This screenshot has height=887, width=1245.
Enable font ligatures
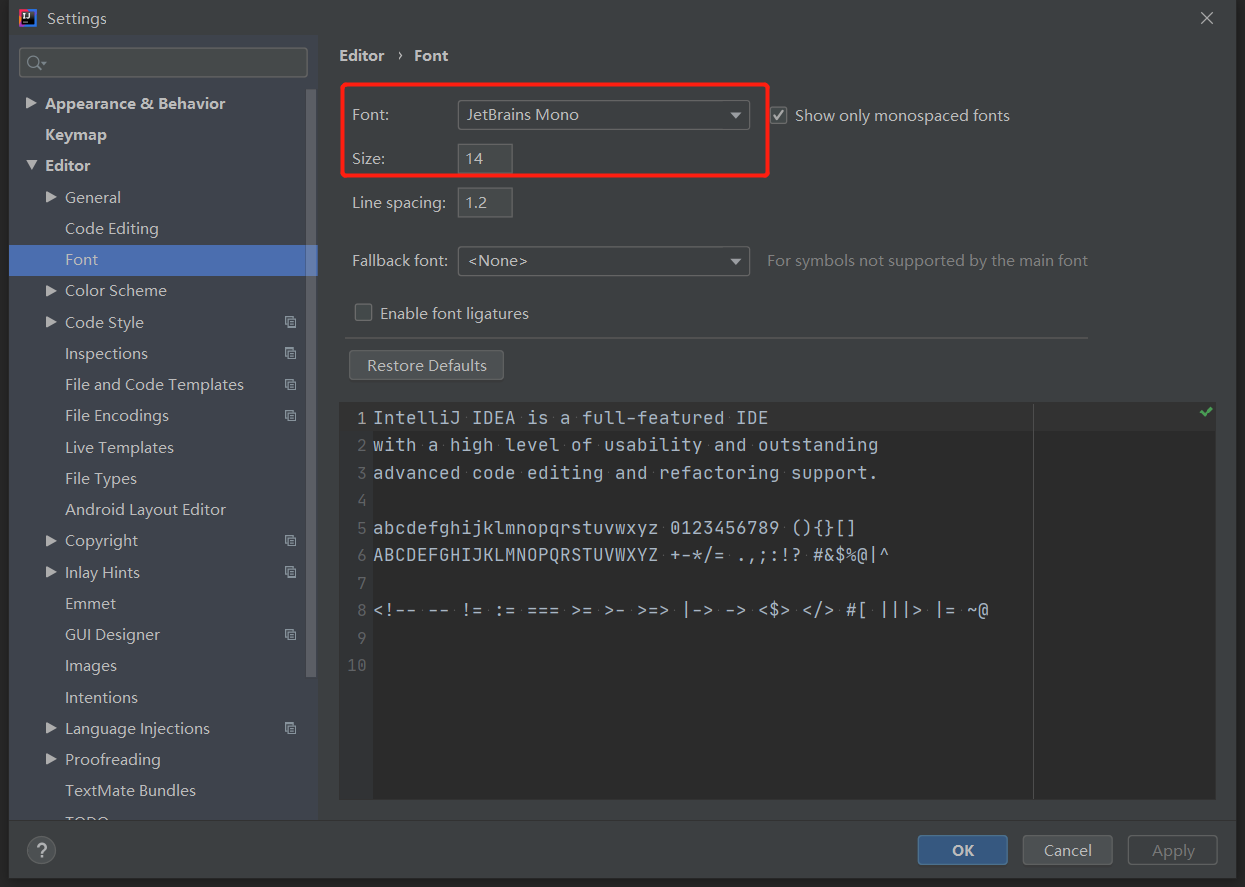[x=363, y=312]
